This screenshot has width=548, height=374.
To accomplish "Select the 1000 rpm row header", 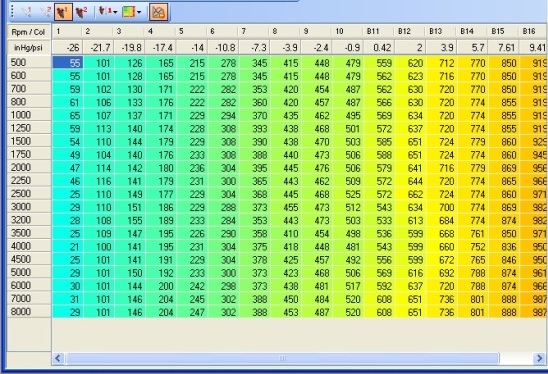I will 29,115.
